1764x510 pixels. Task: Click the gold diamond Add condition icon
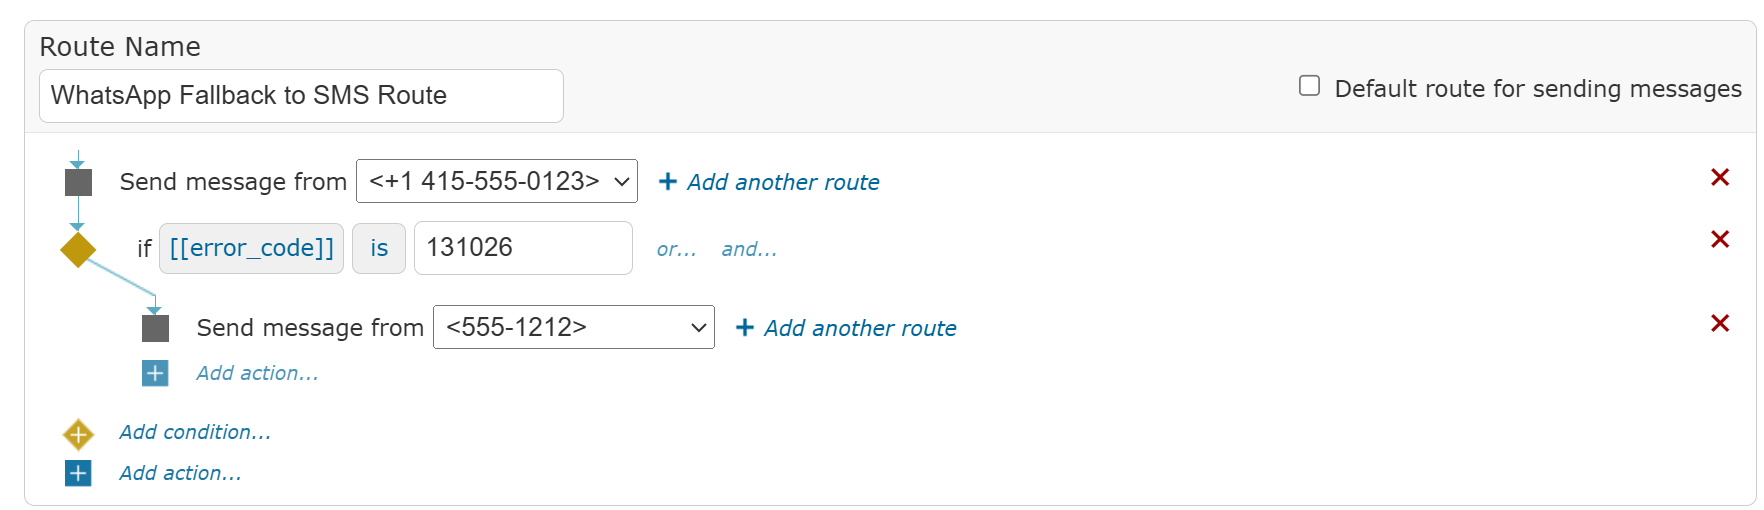point(78,434)
